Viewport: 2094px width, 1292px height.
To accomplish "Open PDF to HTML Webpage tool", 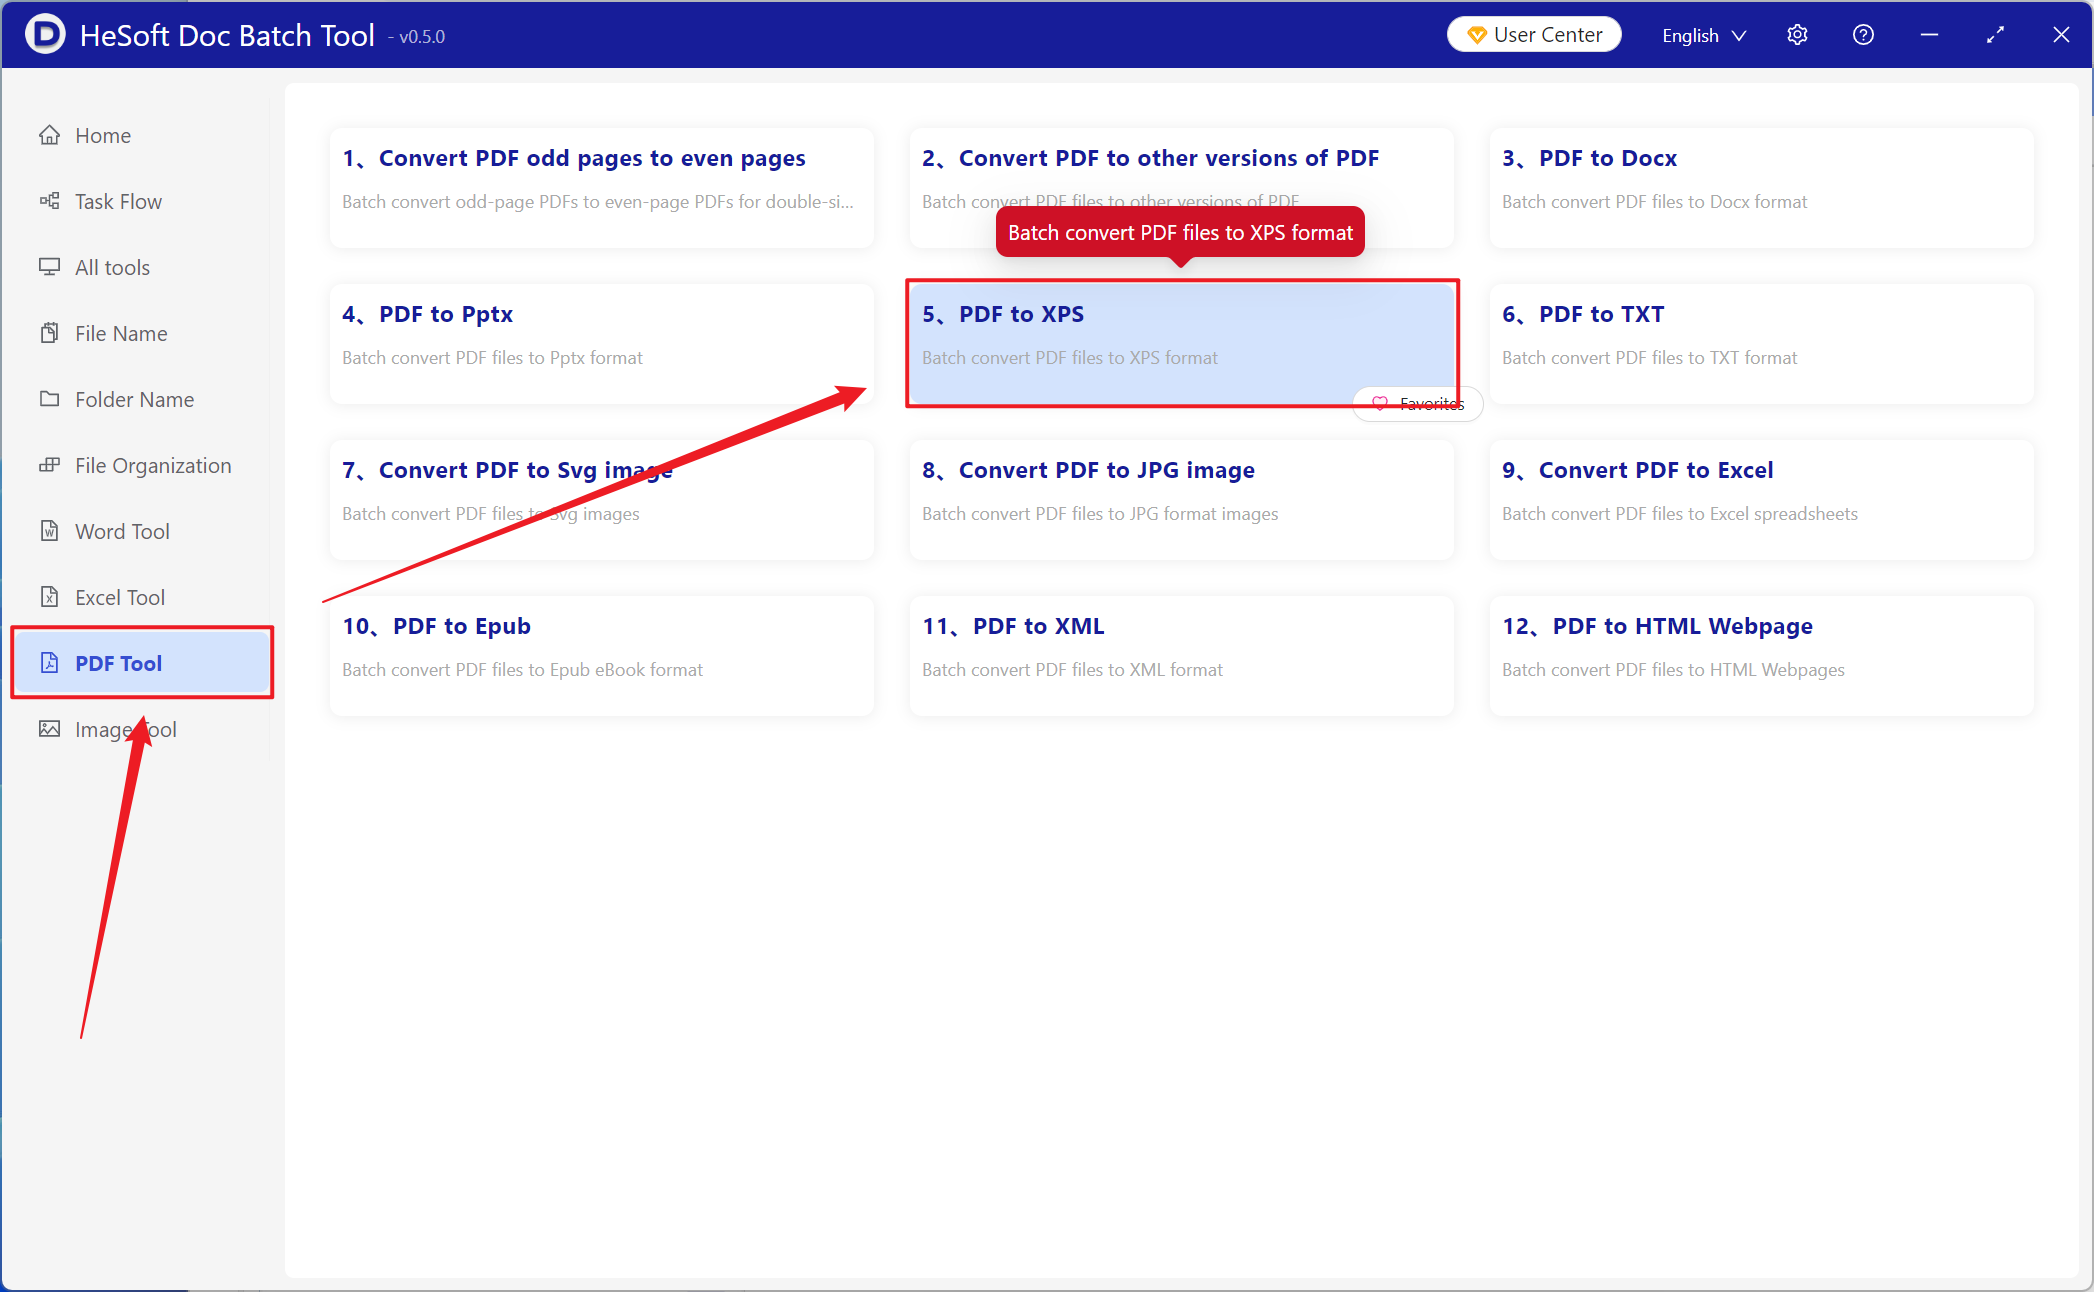I will pyautogui.click(x=1761, y=656).
